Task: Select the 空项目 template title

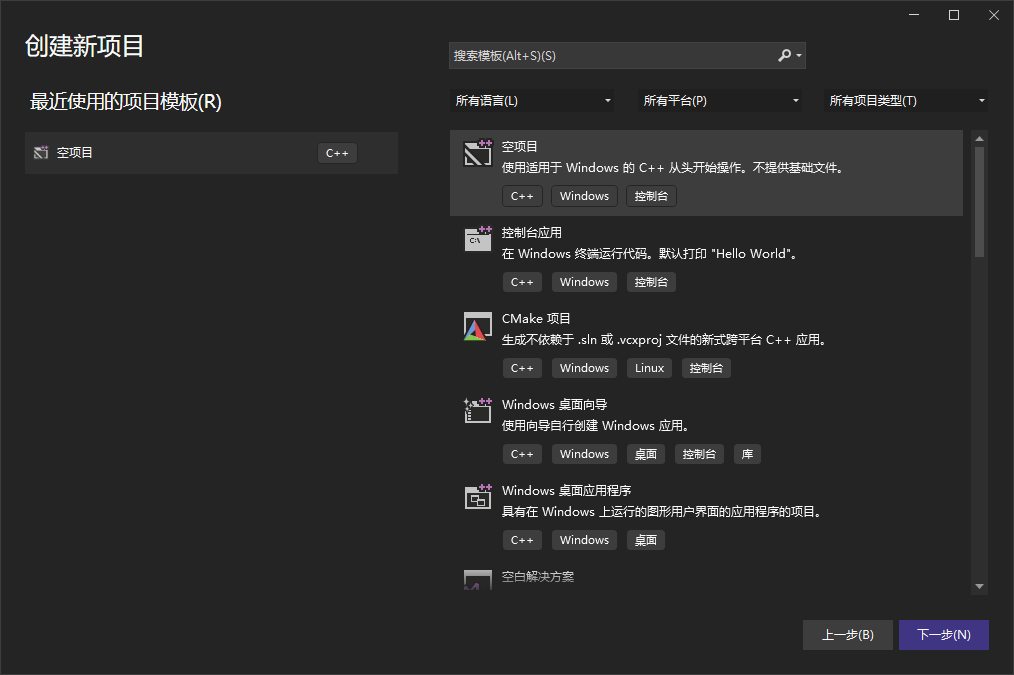Action: [x=519, y=147]
